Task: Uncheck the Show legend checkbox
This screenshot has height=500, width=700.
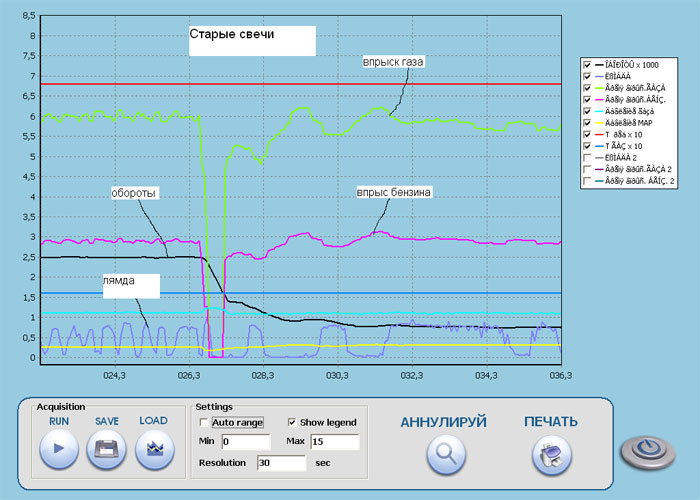Action: click(292, 422)
